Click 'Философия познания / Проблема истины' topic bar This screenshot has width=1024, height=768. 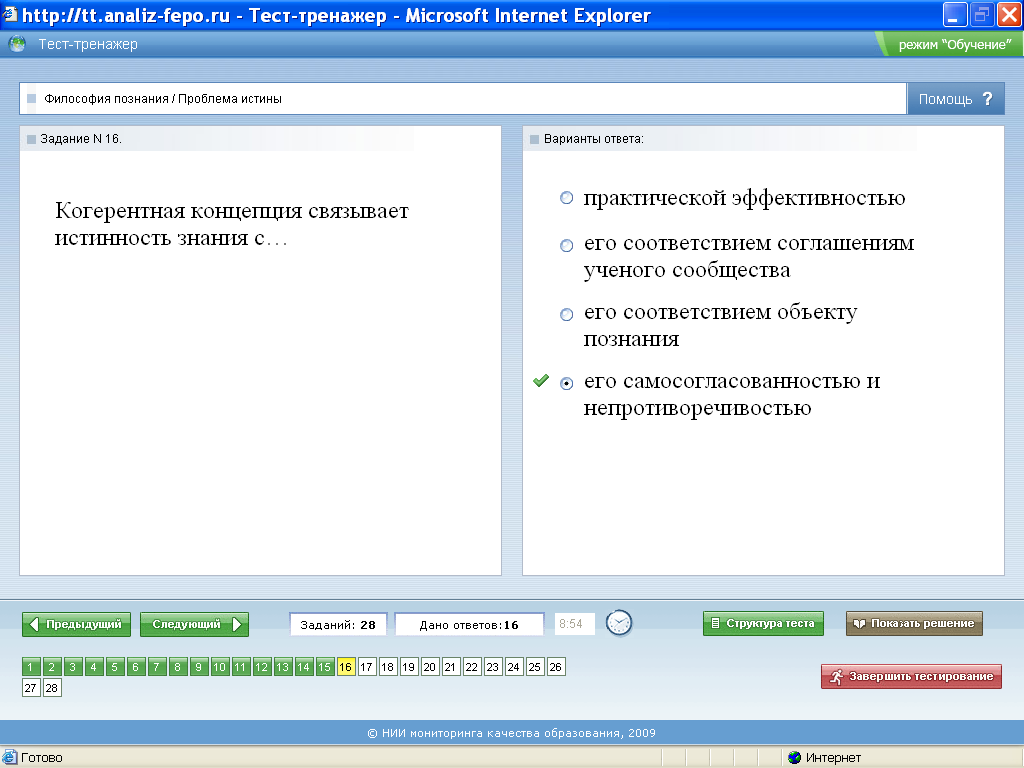[x=463, y=99]
